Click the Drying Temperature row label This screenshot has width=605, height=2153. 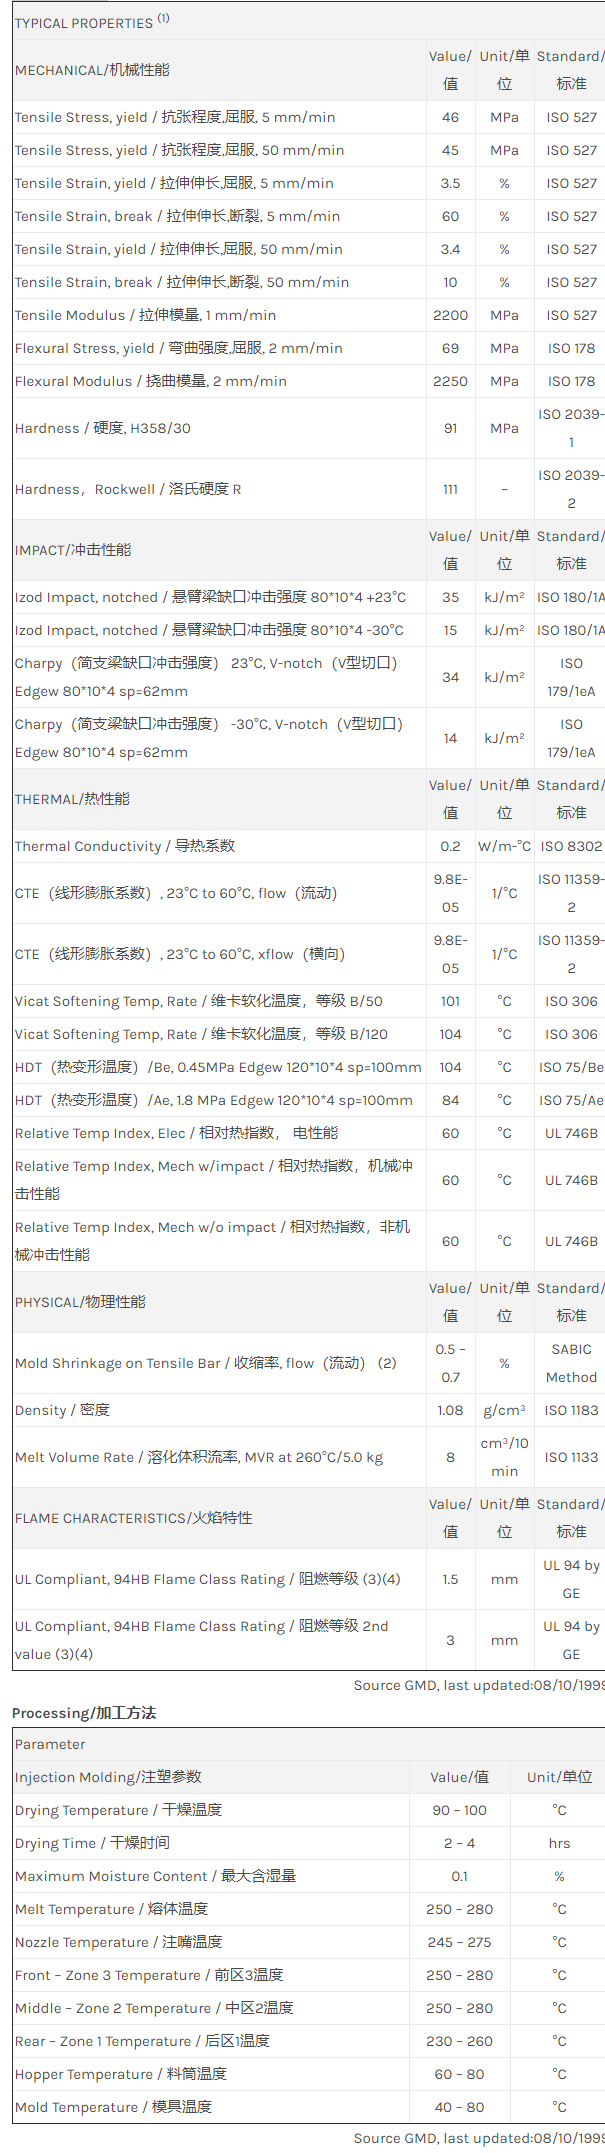[x=118, y=1810]
